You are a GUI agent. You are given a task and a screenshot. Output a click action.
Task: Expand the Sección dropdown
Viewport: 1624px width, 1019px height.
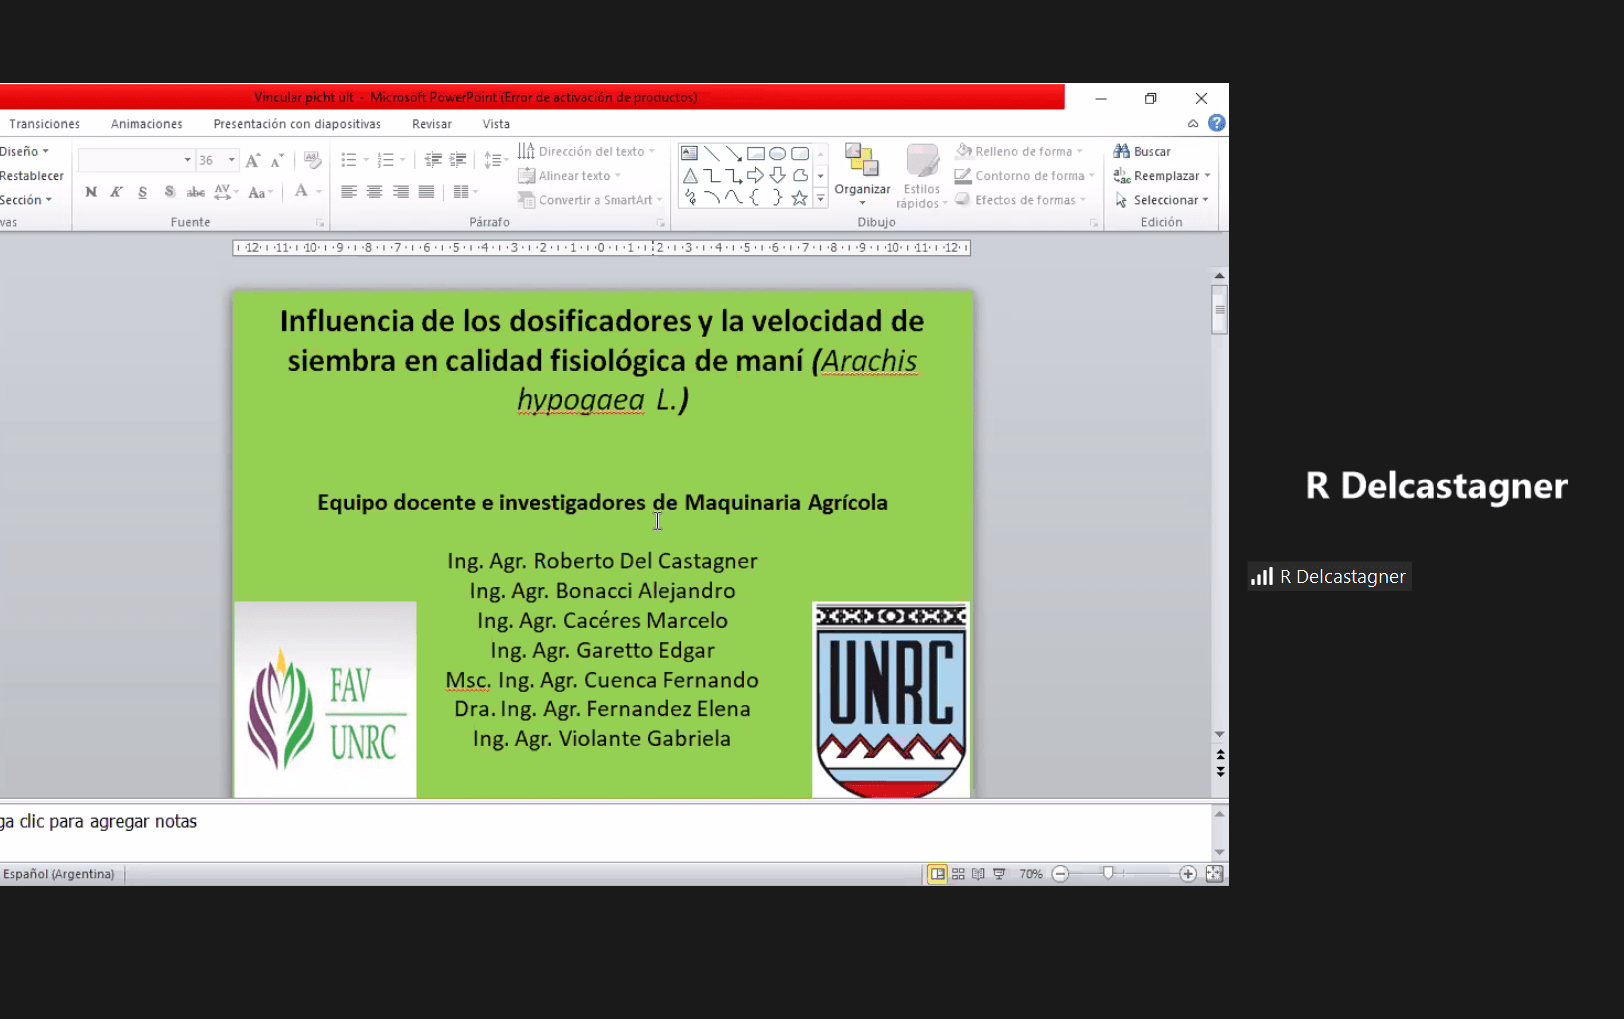click(26, 200)
